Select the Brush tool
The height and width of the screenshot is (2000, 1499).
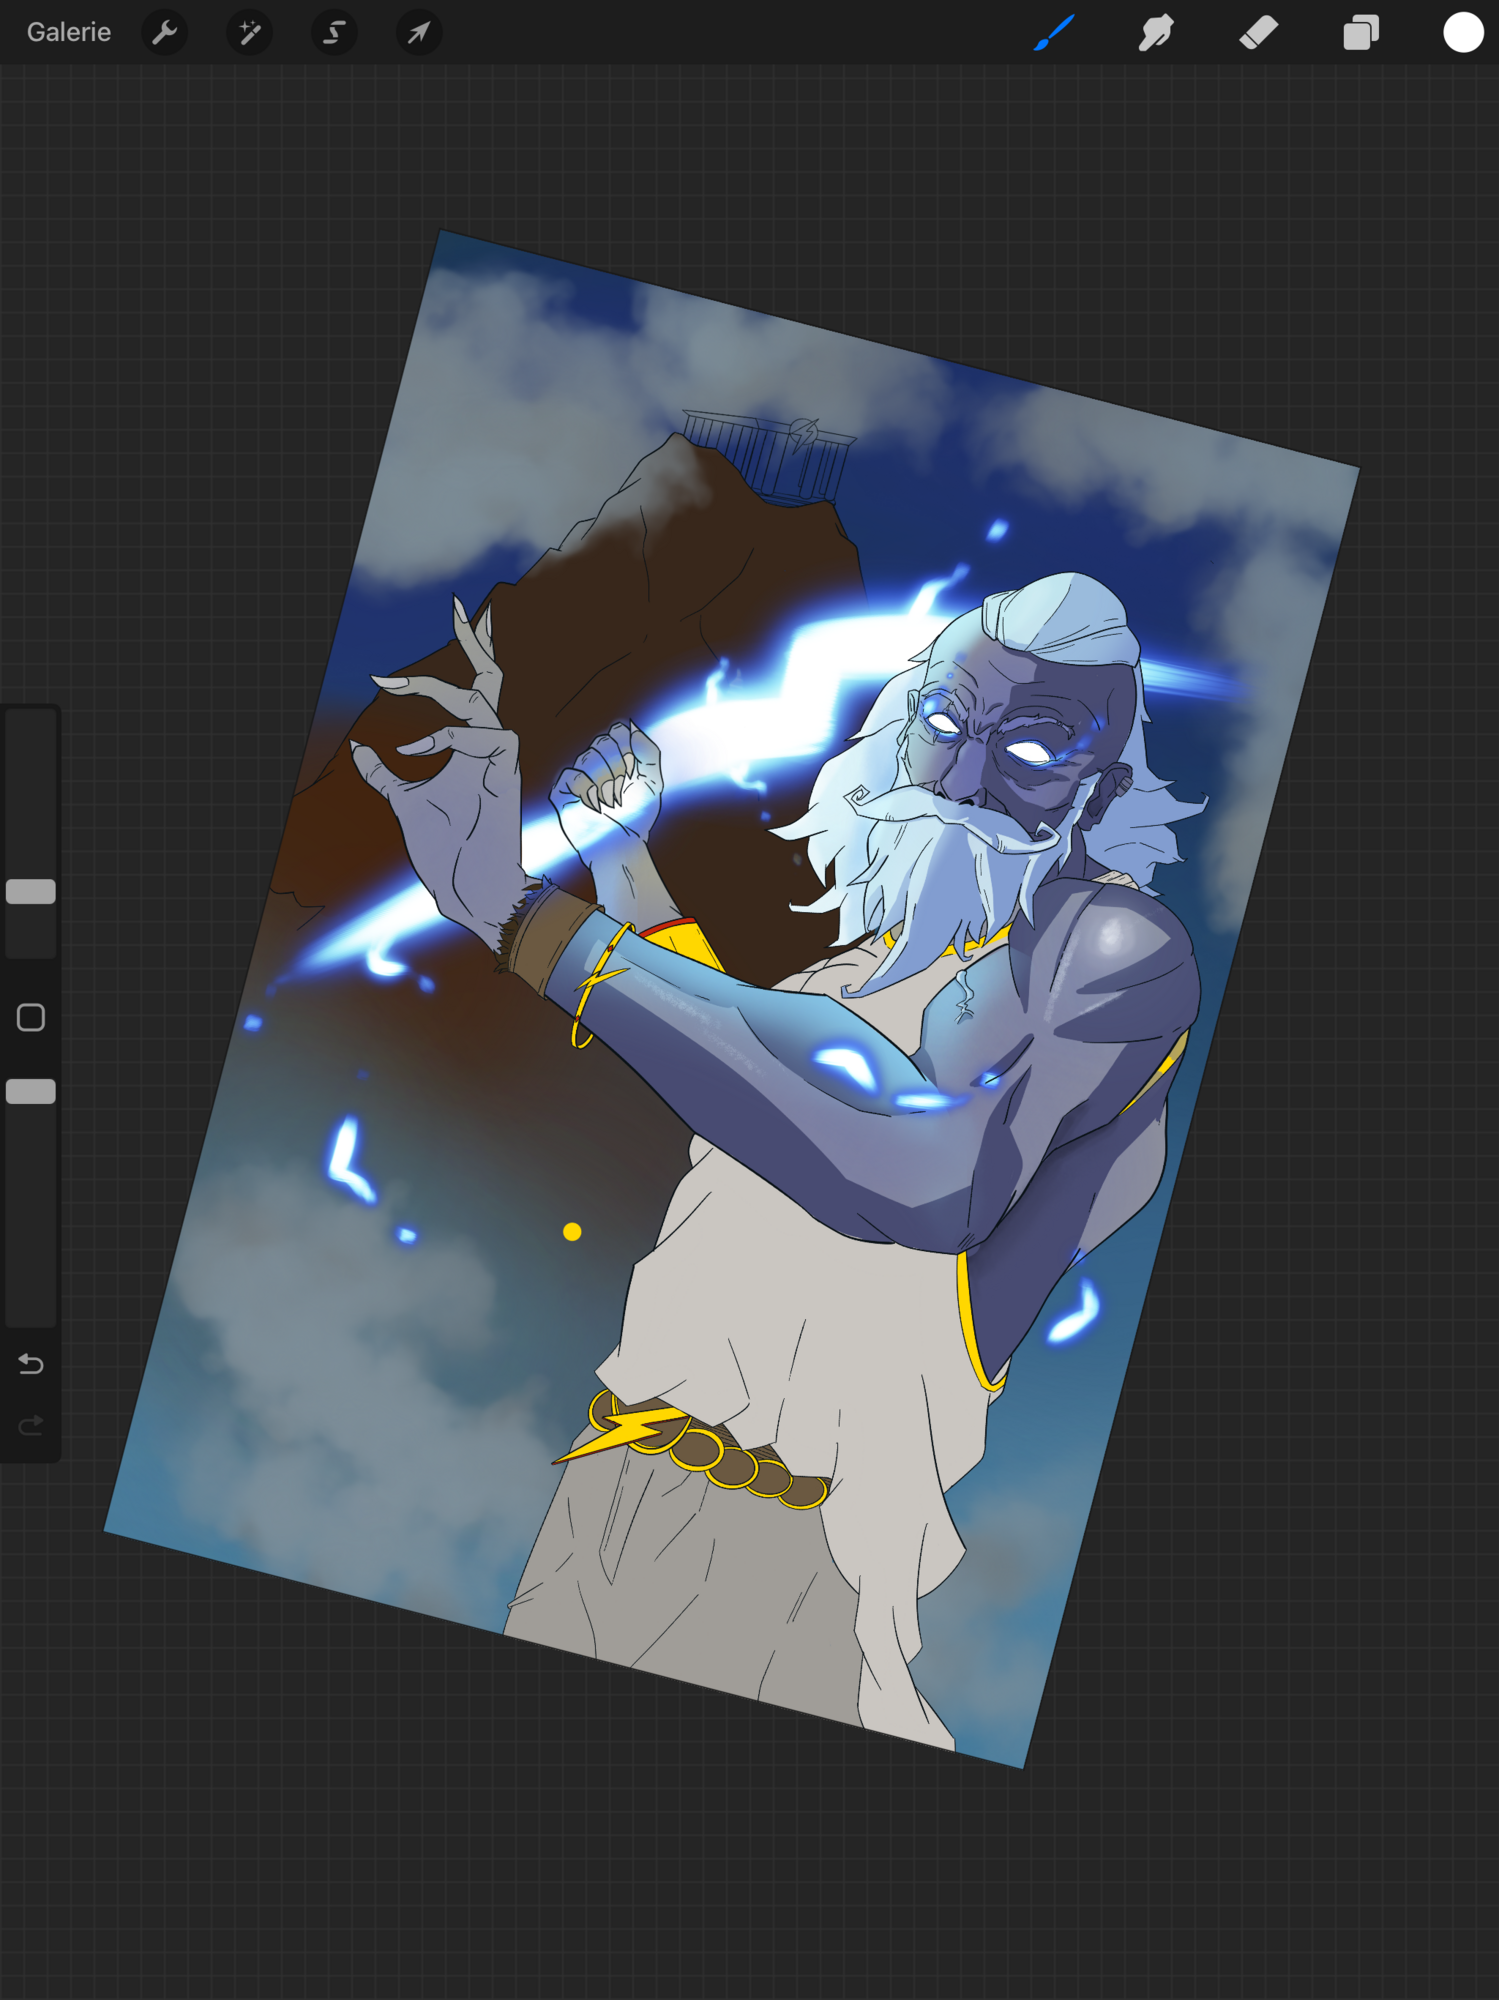point(1054,33)
